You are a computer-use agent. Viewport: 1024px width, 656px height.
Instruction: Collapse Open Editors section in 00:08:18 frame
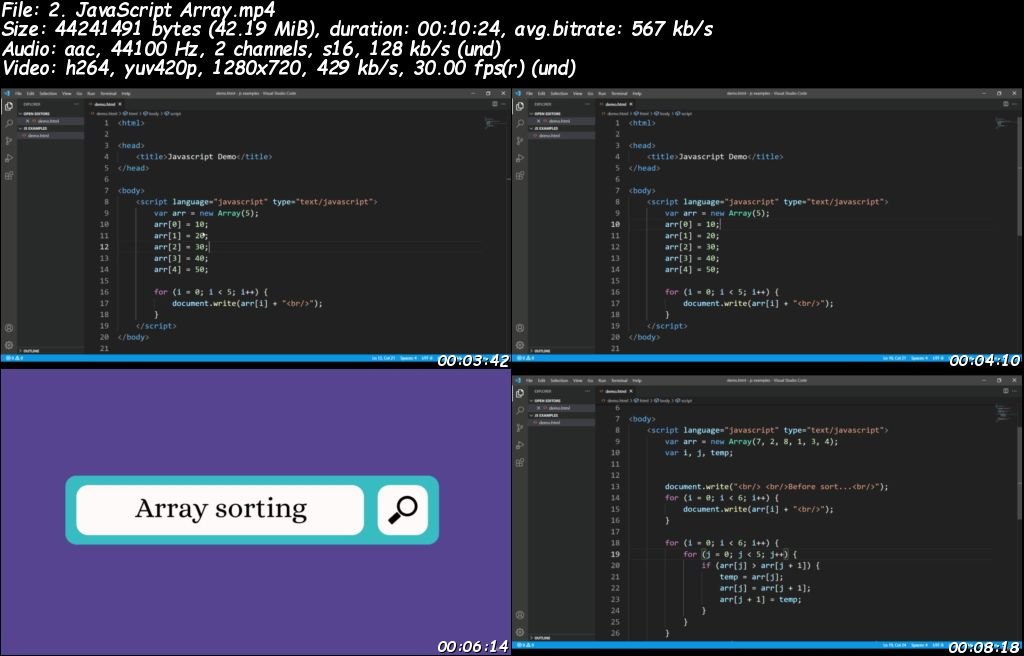[545, 401]
